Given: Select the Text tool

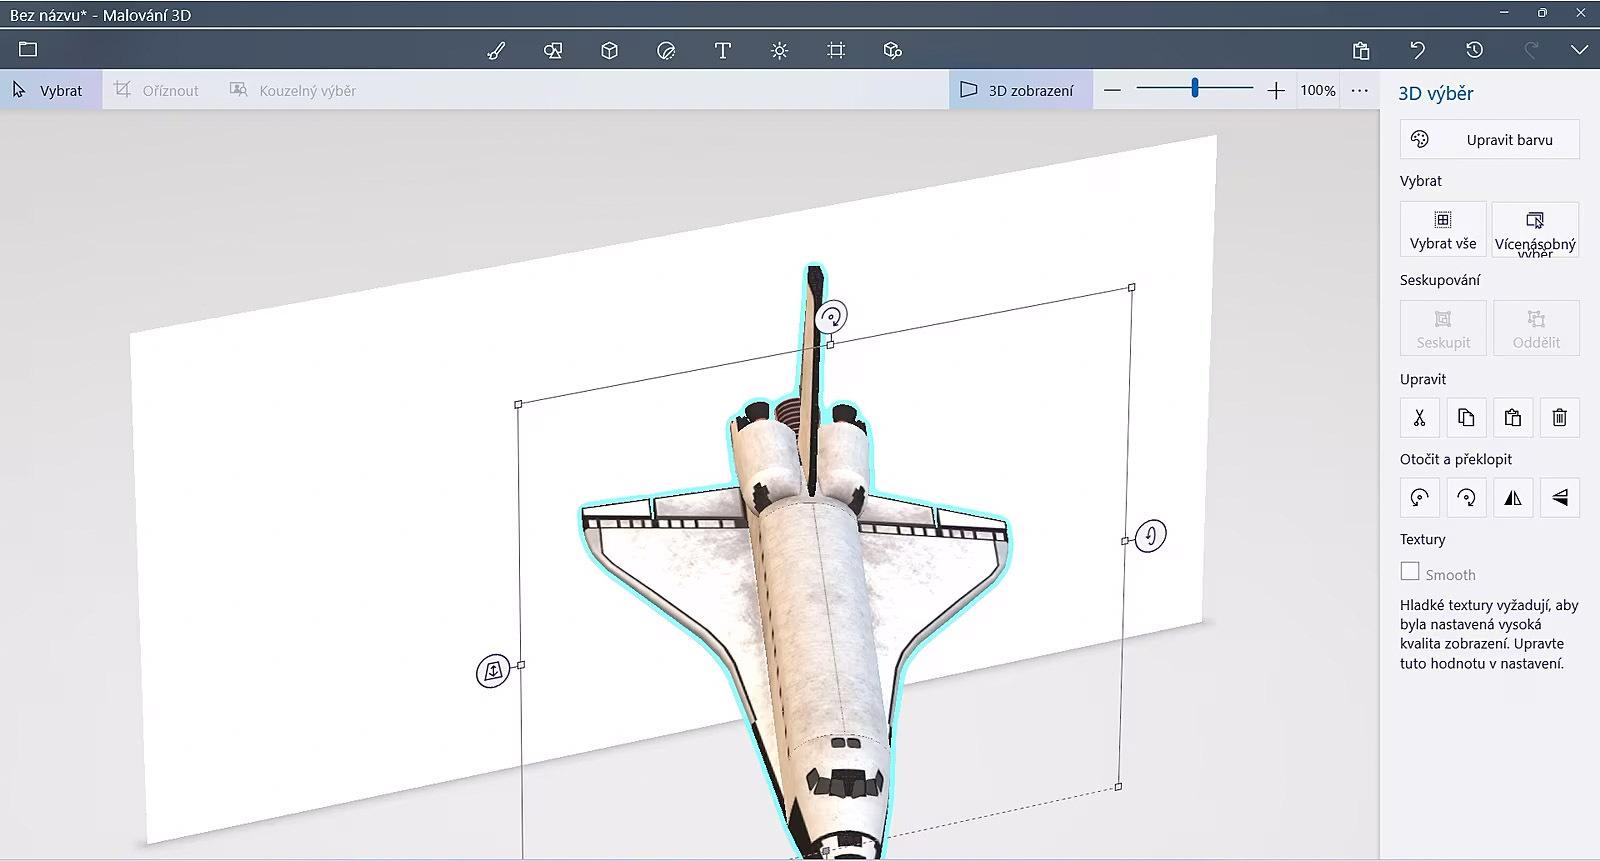Looking at the screenshot, I should tap(723, 50).
